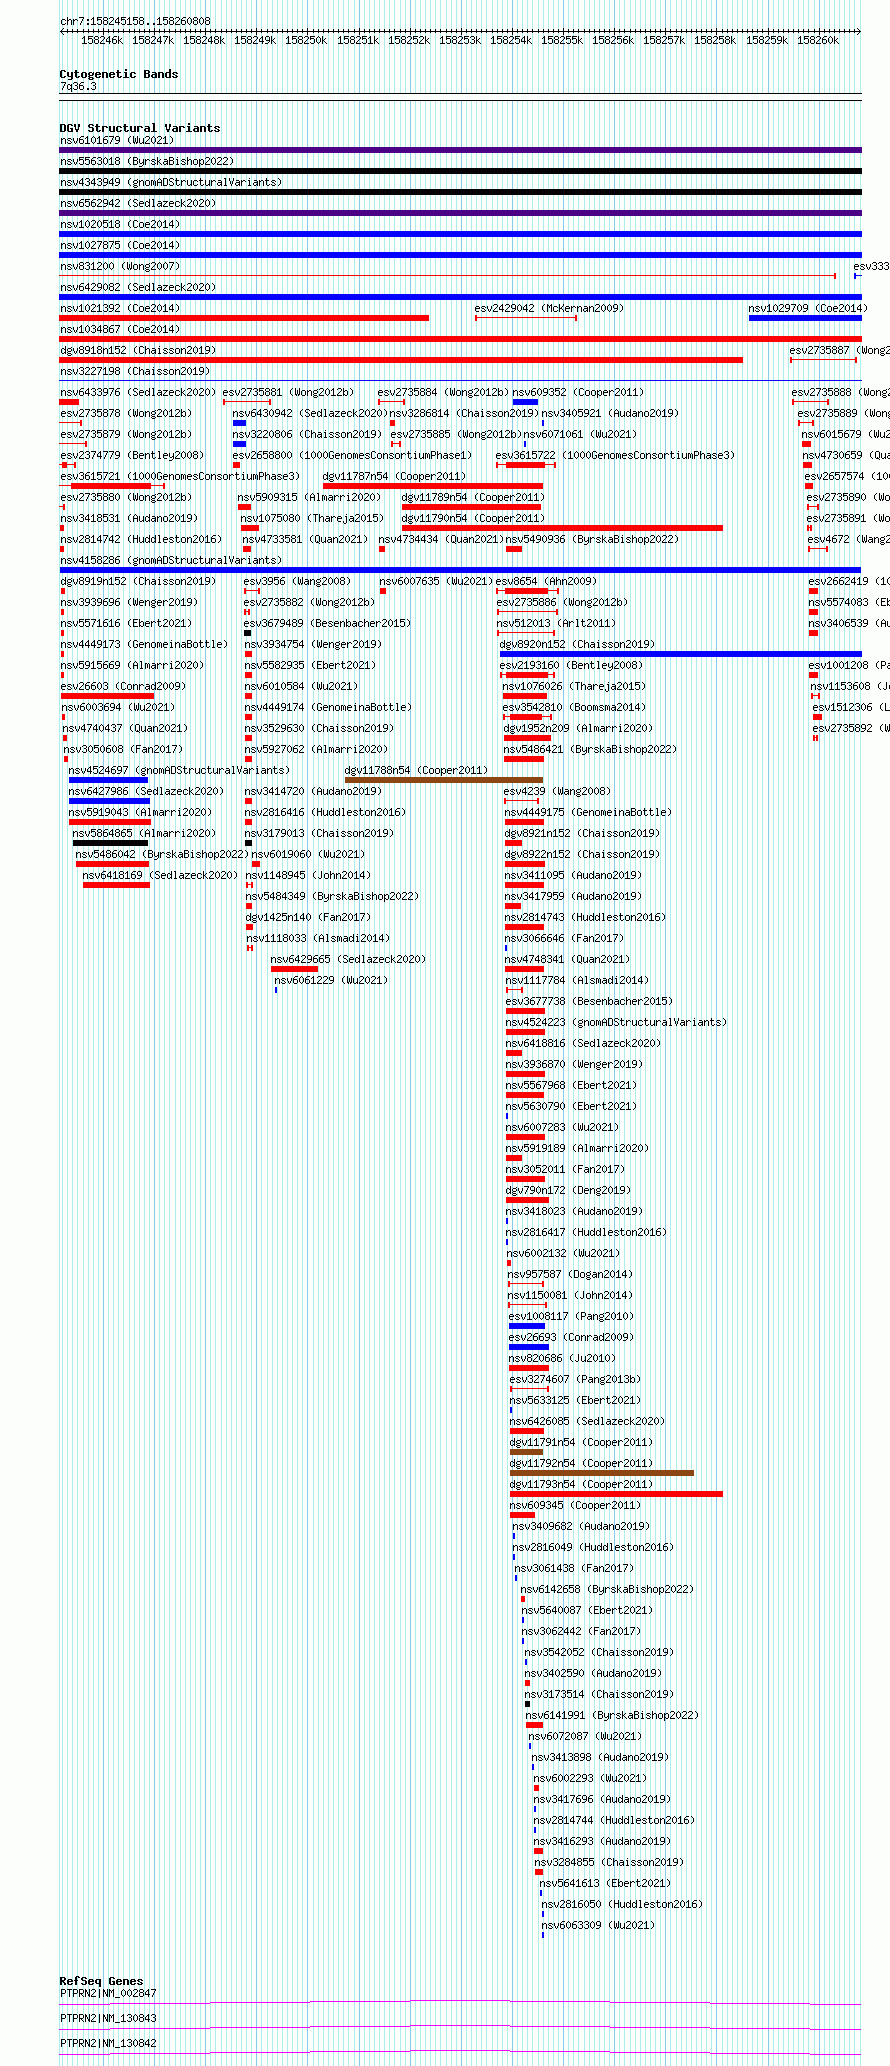
Task: Select variant nsv5563018 (ByrskaBishop2022)
Action: pyautogui.click(x=146, y=161)
